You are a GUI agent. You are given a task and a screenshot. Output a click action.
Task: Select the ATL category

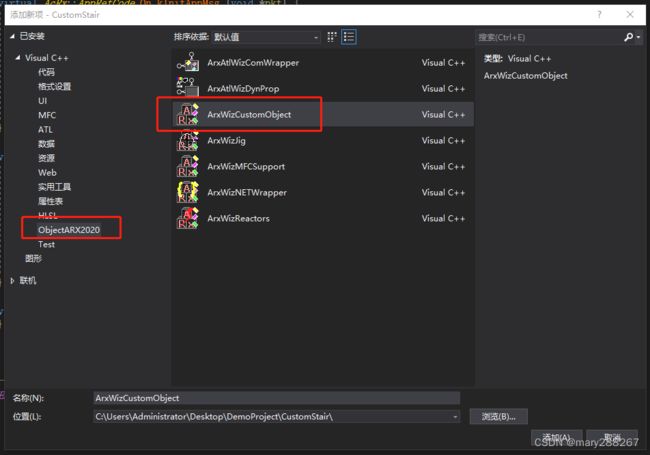click(45, 130)
